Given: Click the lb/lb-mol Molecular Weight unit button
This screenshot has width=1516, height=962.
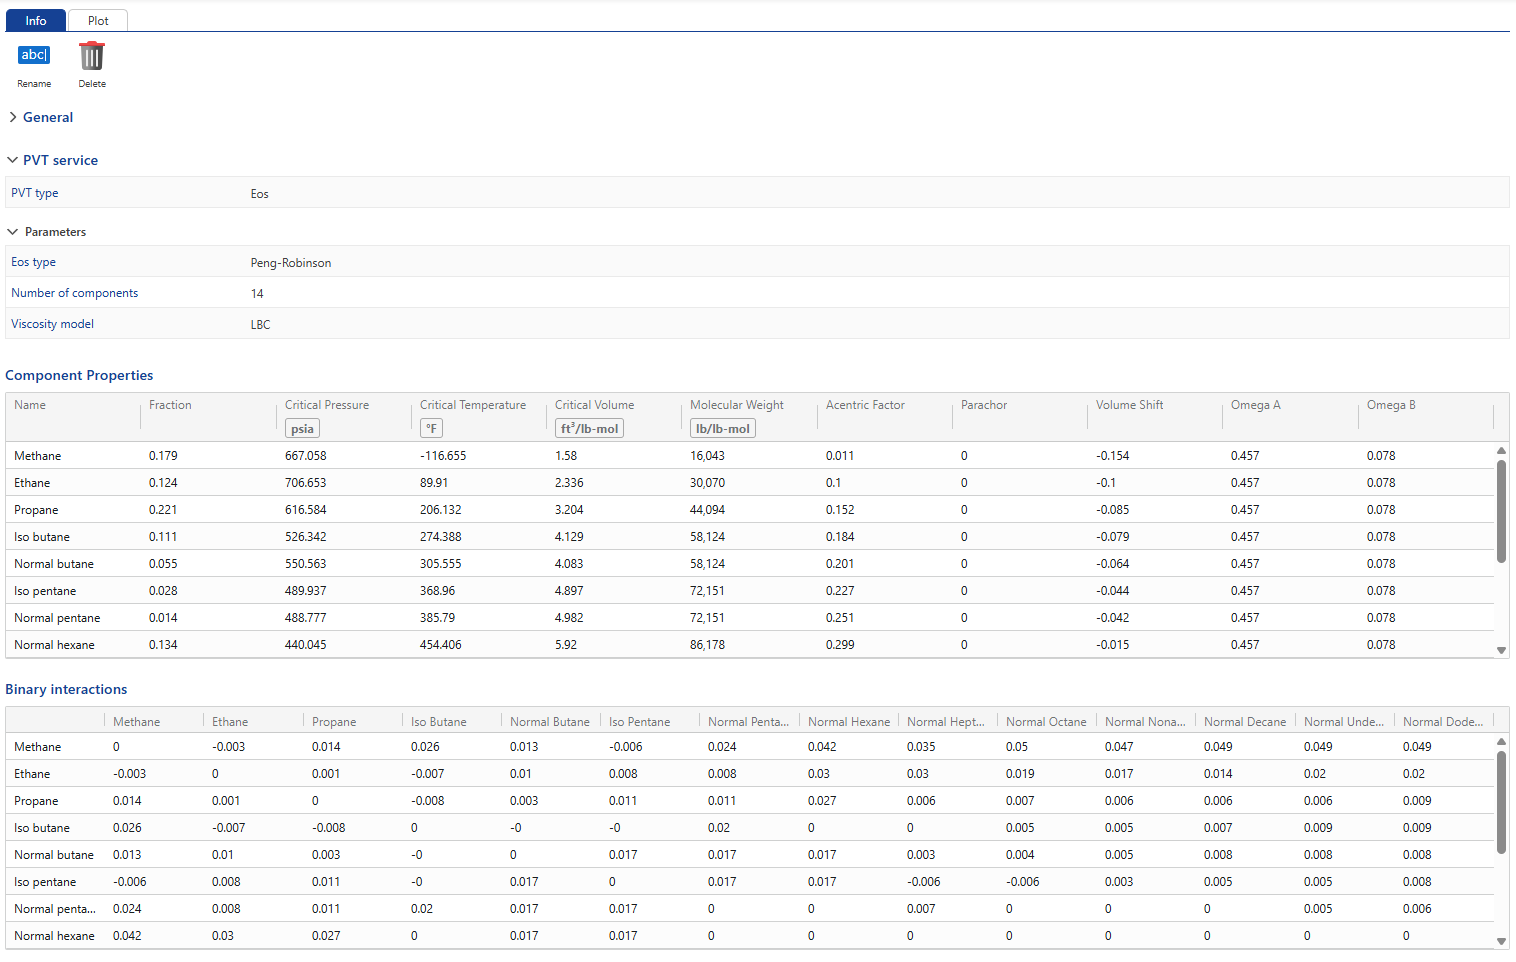Looking at the screenshot, I should click(722, 429).
